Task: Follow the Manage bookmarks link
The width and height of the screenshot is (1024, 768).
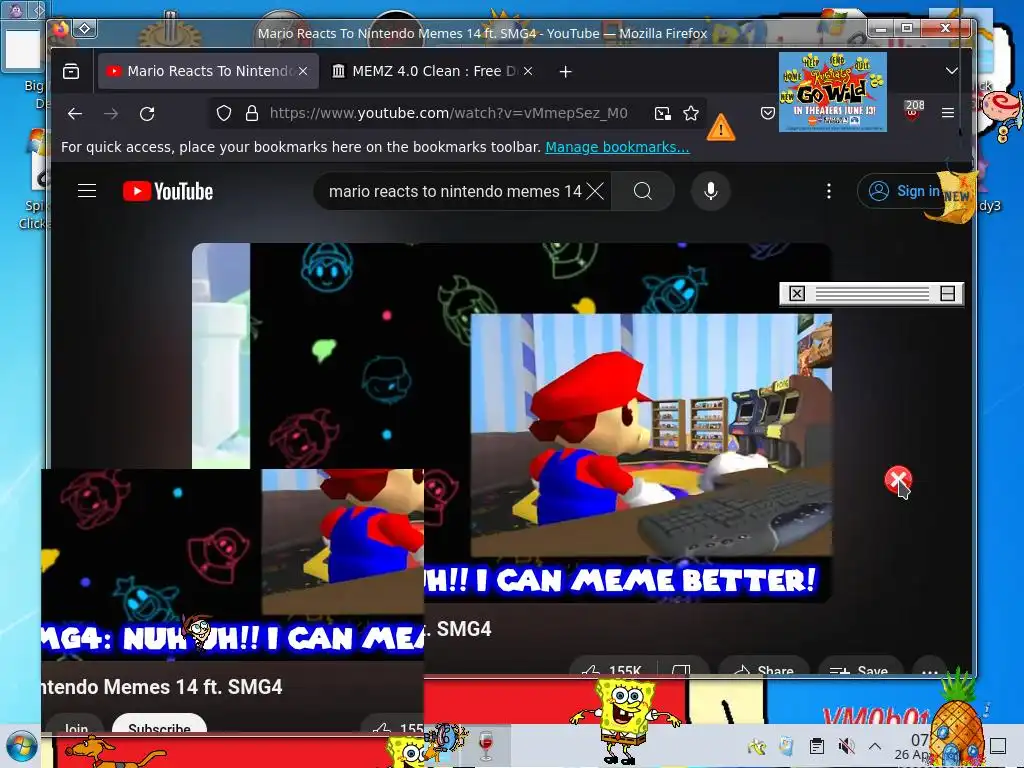Action: click(x=617, y=147)
